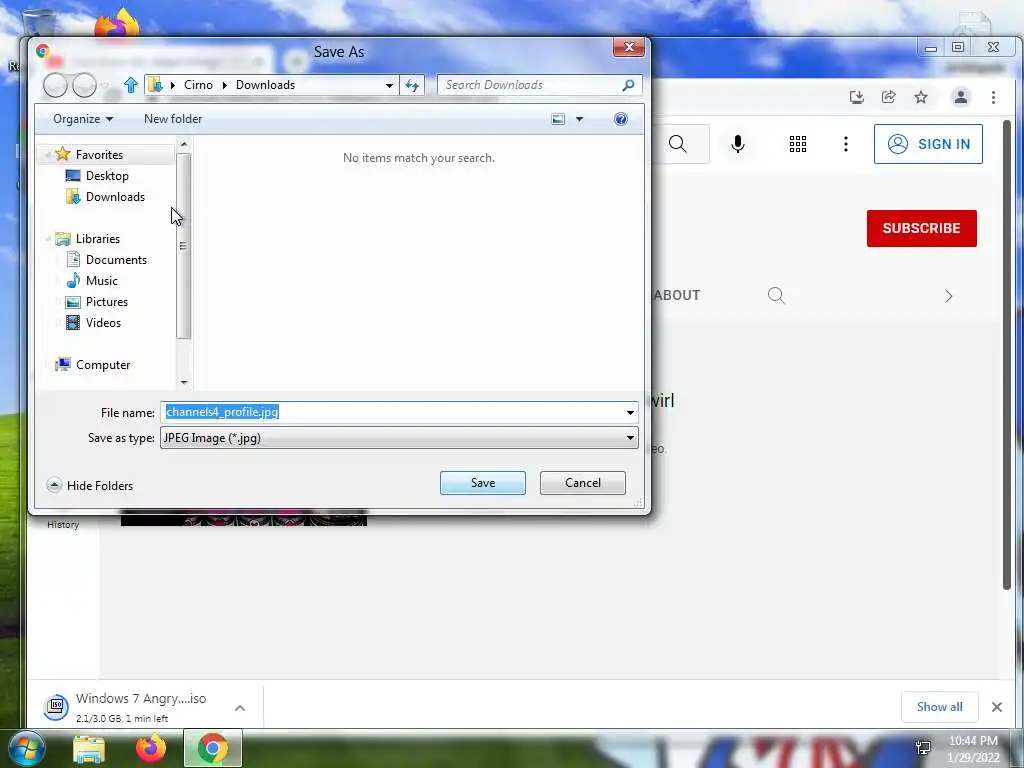Open Documents library
Image resolution: width=1024 pixels, height=768 pixels.
click(116, 259)
